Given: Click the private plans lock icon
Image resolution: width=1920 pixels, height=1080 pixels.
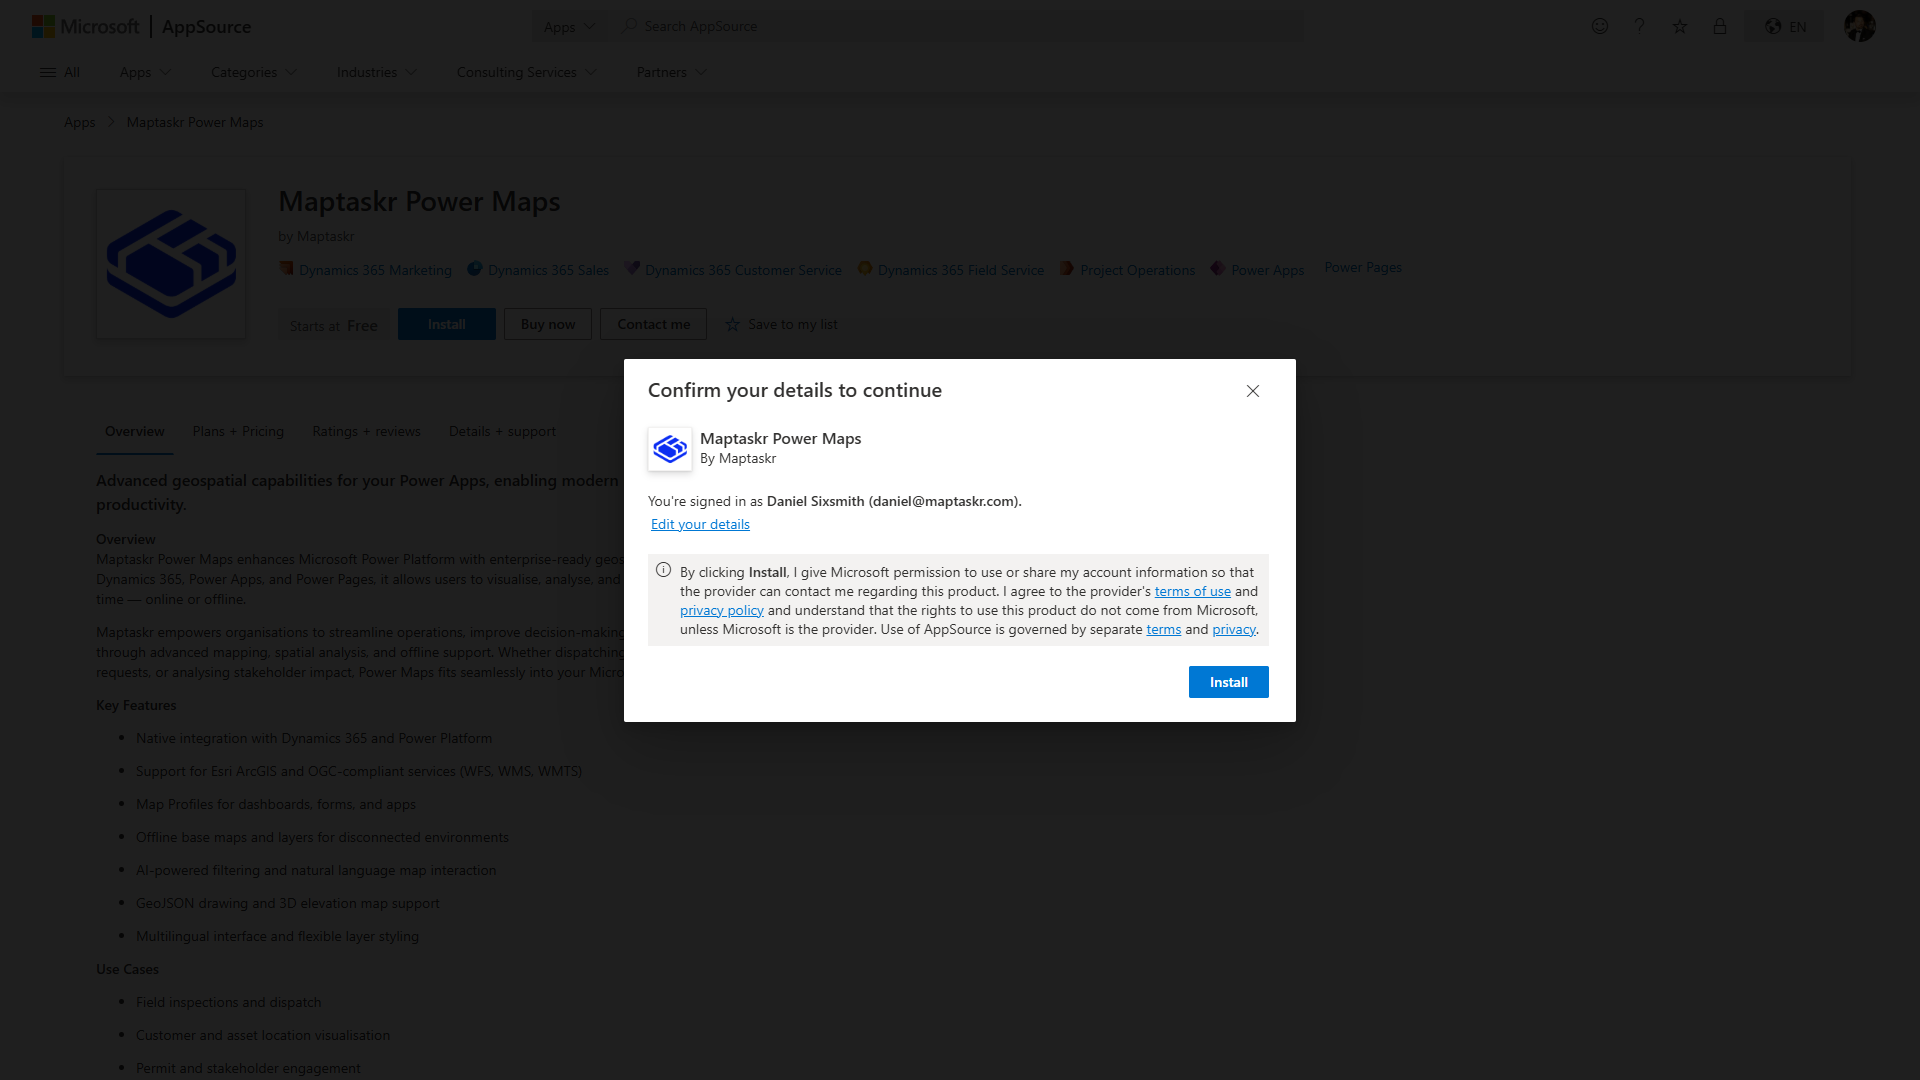Looking at the screenshot, I should (1719, 26).
